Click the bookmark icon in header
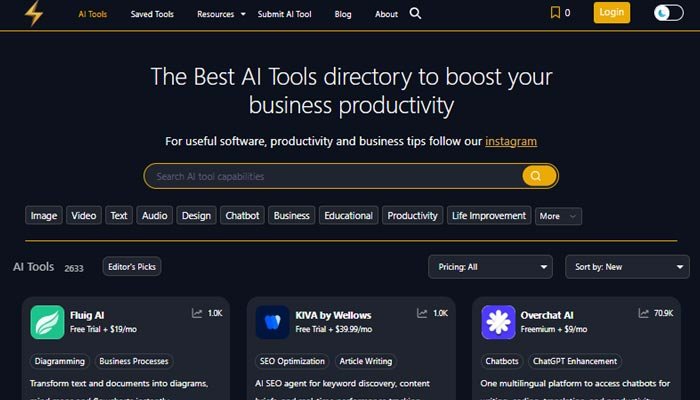The height and width of the screenshot is (400, 700). tap(555, 13)
